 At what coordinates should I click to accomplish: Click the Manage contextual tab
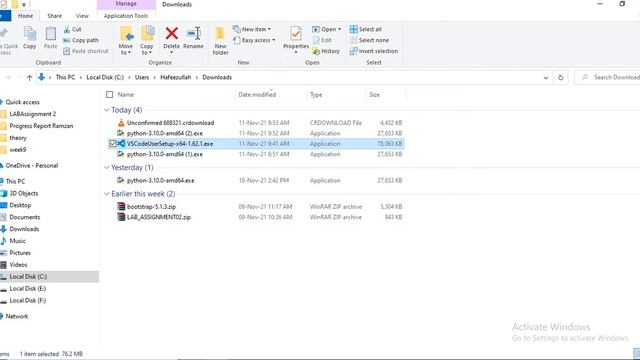click(126, 4)
